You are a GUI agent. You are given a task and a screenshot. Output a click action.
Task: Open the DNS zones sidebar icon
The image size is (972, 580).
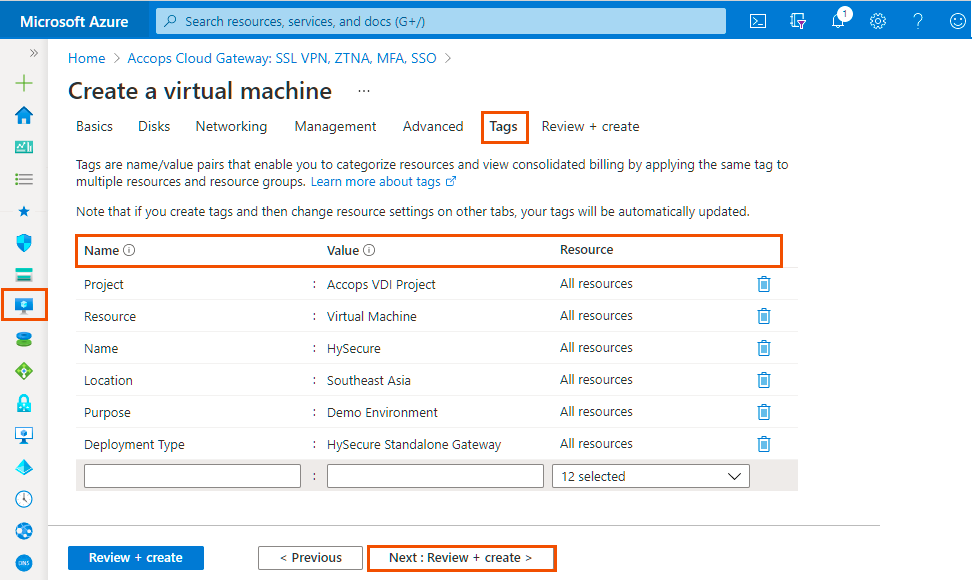coord(24,563)
